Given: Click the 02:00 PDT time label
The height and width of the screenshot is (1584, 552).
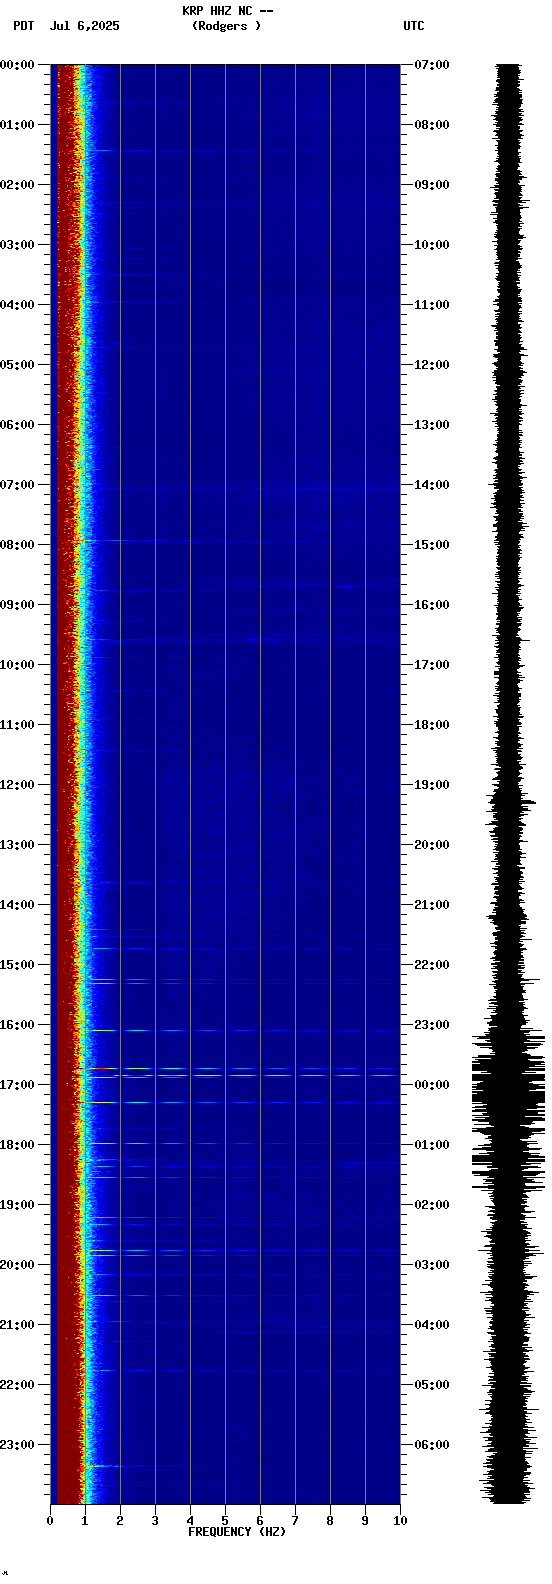Looking at the screenshot, I should [x=17, y=185].
